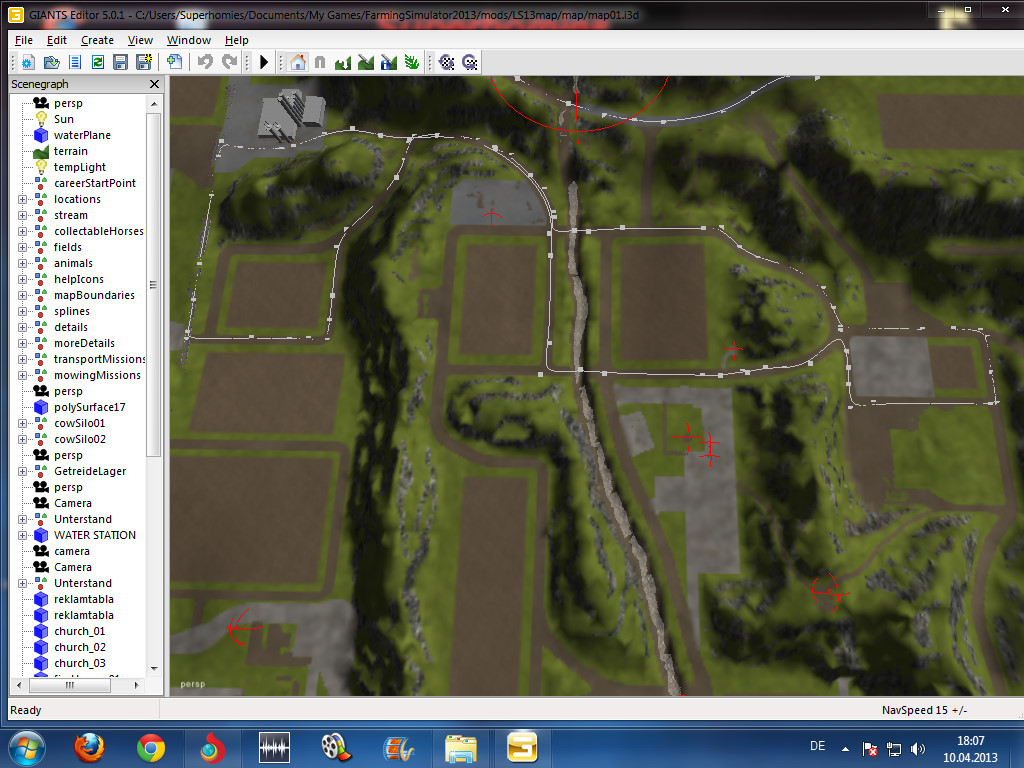
Task: Toggle the magnet snap tool
Action: pos(320,62)
